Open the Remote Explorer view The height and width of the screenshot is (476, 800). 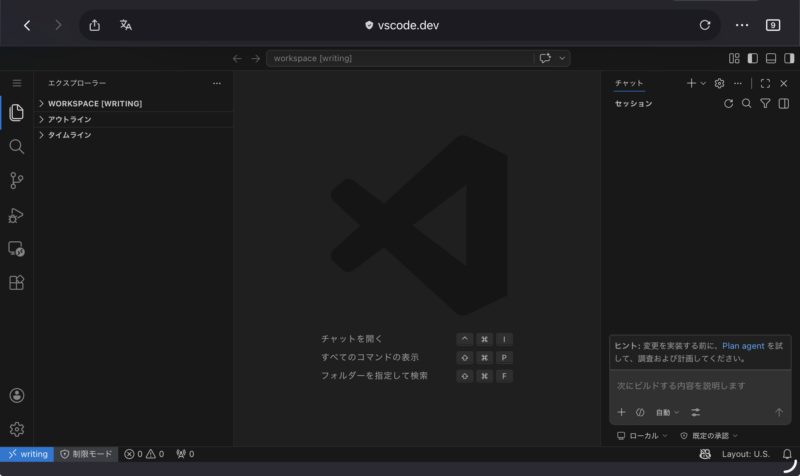pos(16,248)
